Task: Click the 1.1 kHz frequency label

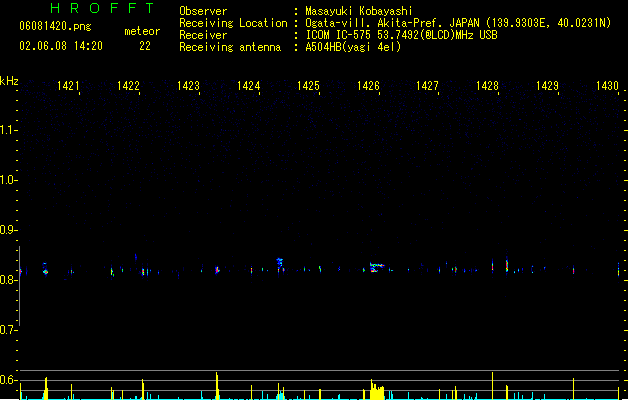Action: (x=7, y=130)
